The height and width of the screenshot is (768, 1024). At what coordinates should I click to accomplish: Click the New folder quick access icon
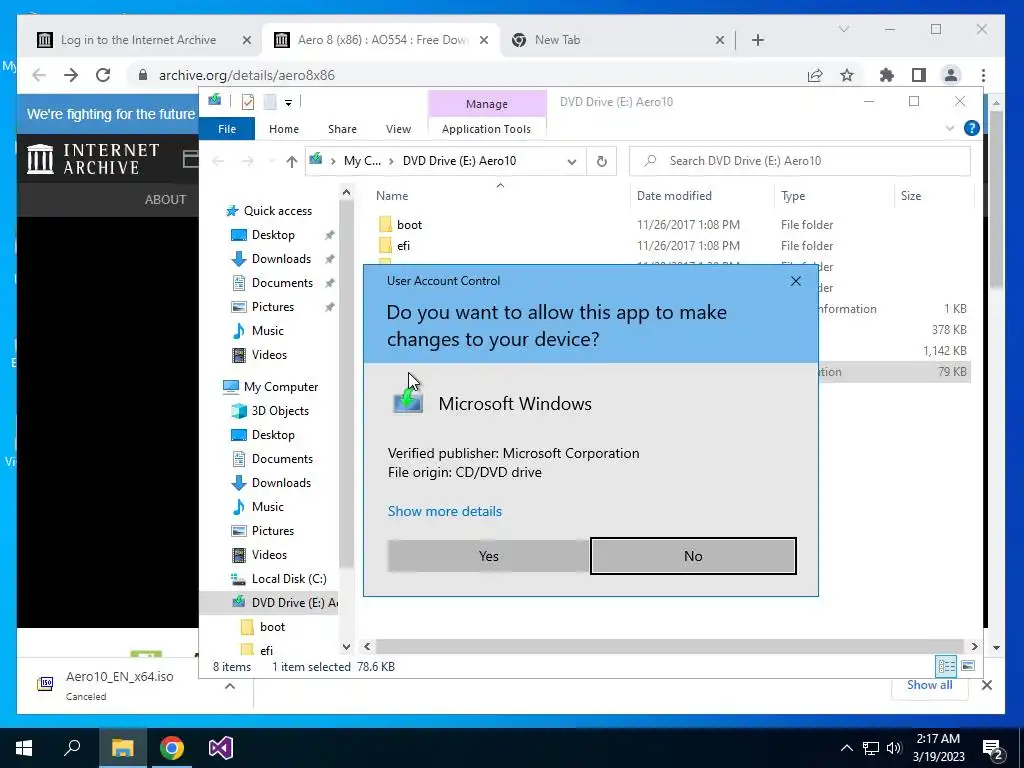(x=270, y=102)
